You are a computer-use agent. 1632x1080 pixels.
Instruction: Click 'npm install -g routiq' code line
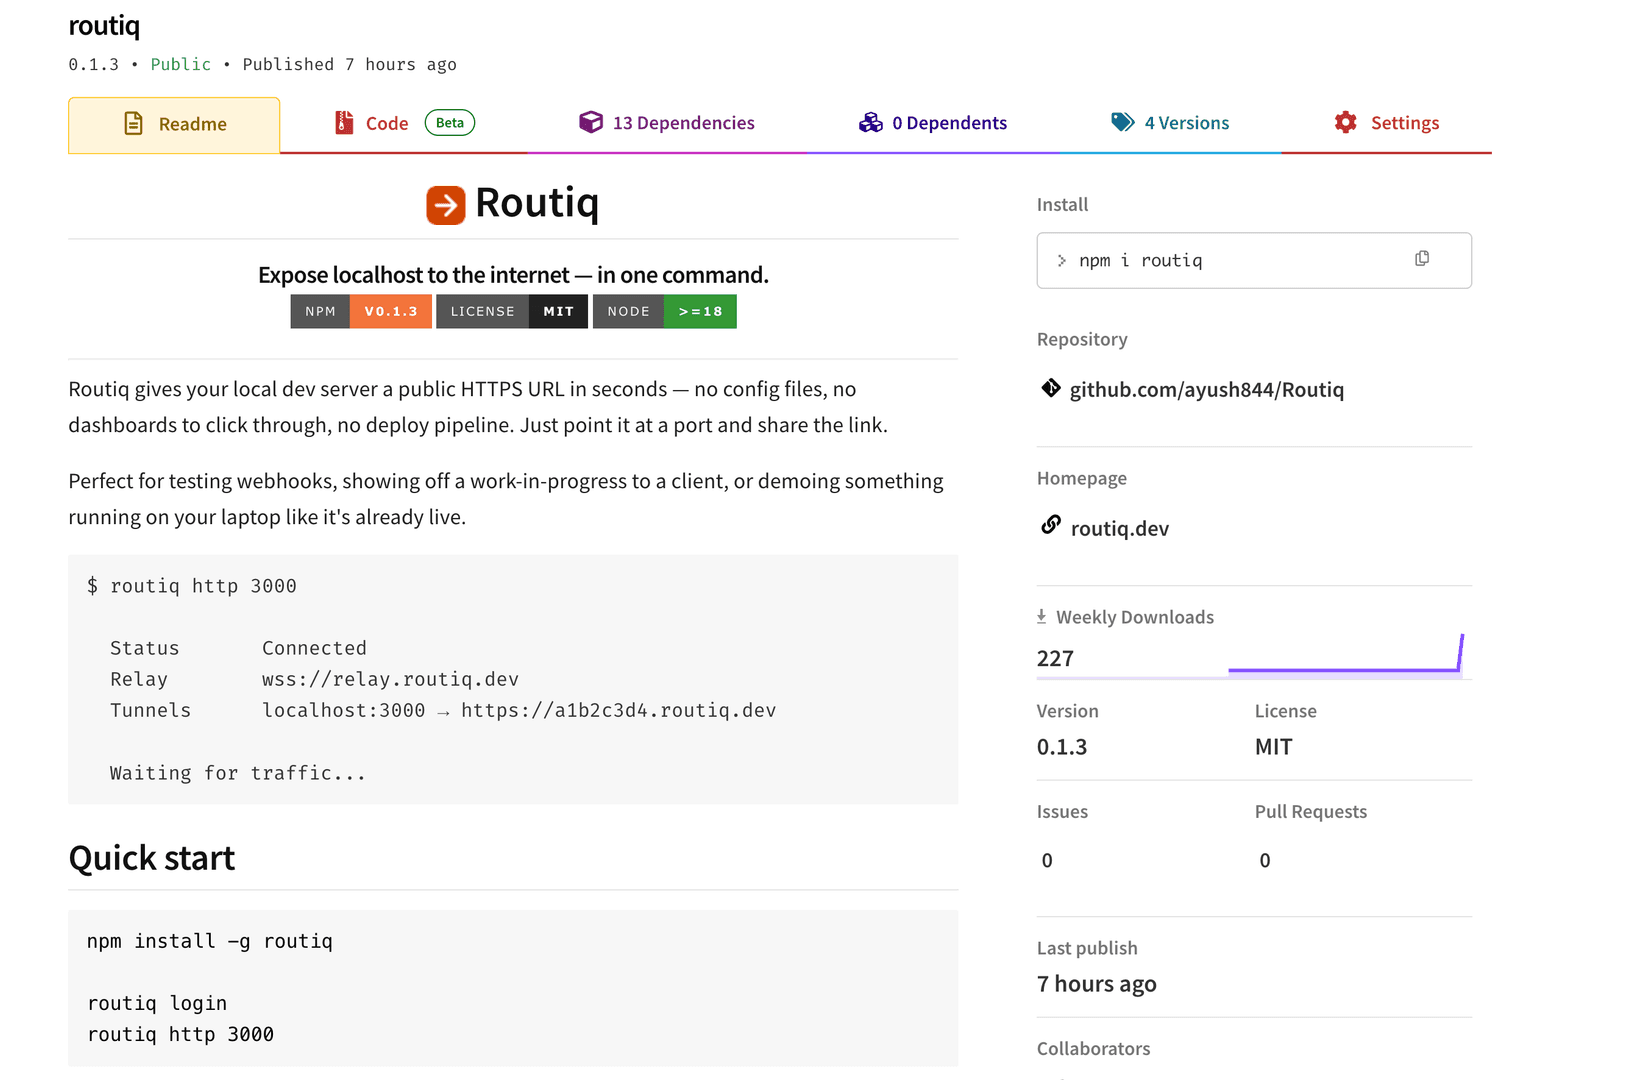click(210, 941)
